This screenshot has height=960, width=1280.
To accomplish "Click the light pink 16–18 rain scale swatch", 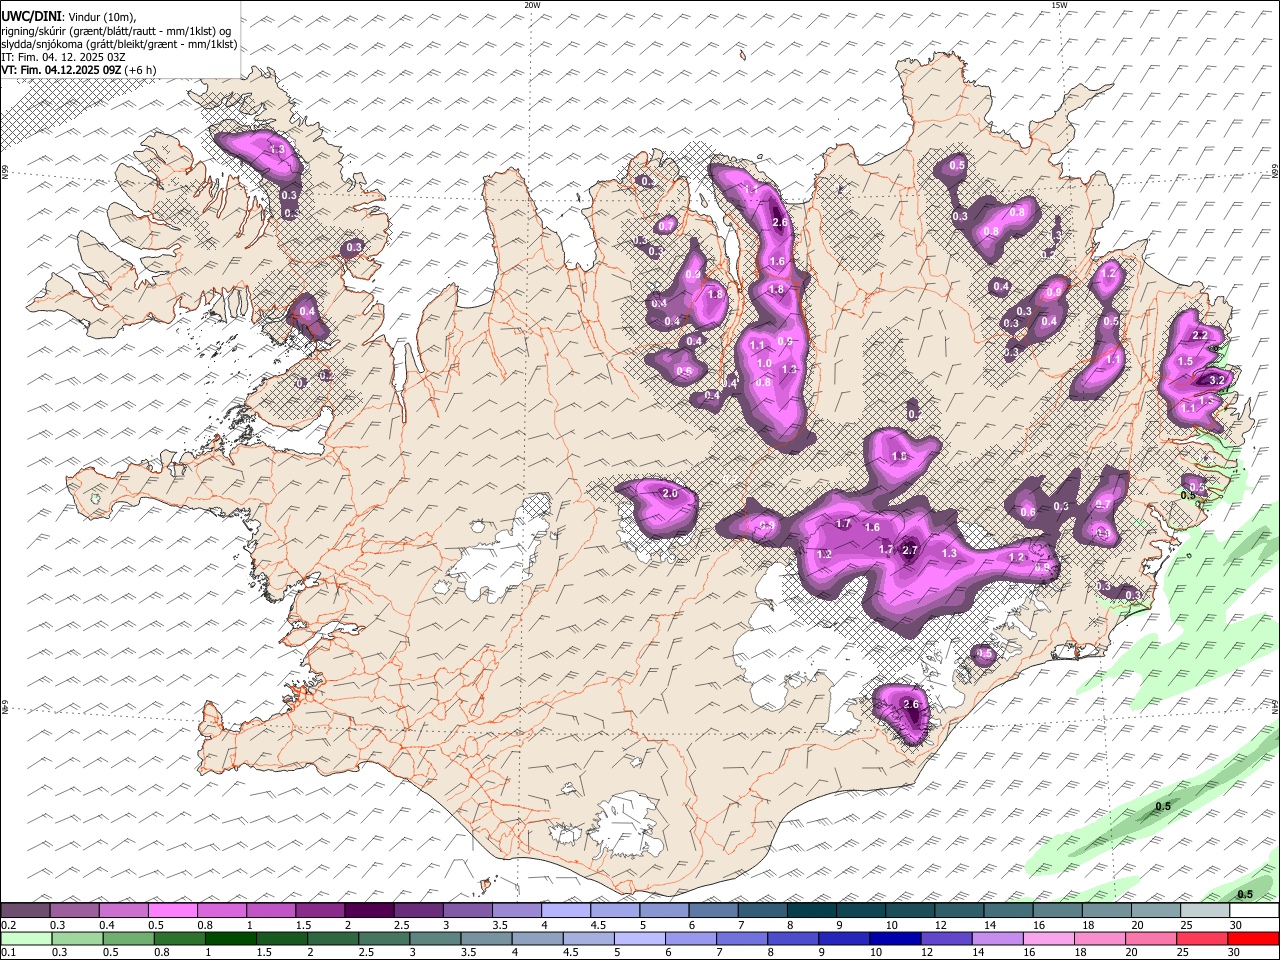I will (x=1048, y=938).
